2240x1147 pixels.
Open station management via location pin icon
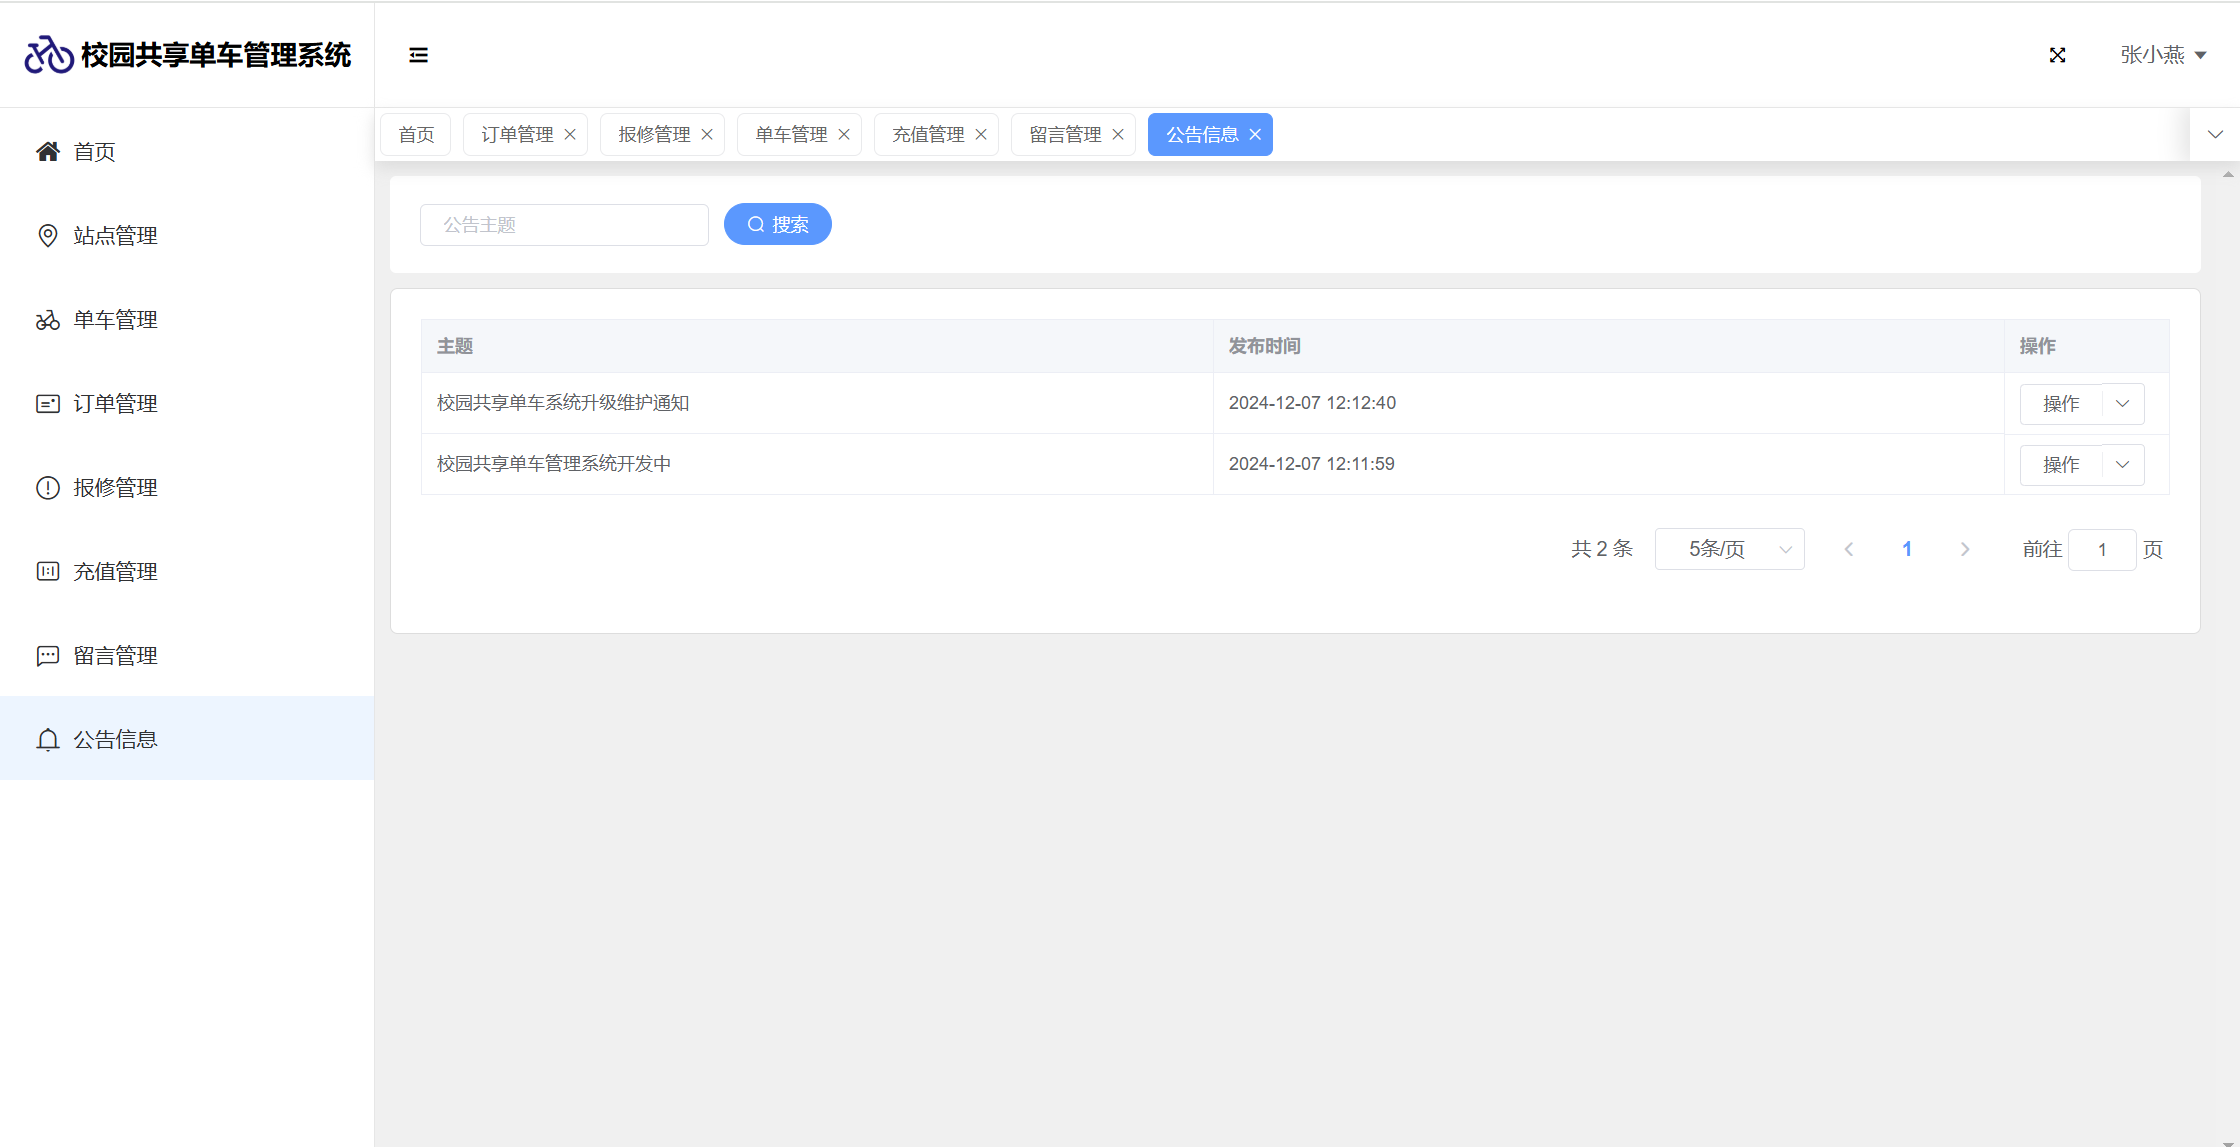click(47, 235)
